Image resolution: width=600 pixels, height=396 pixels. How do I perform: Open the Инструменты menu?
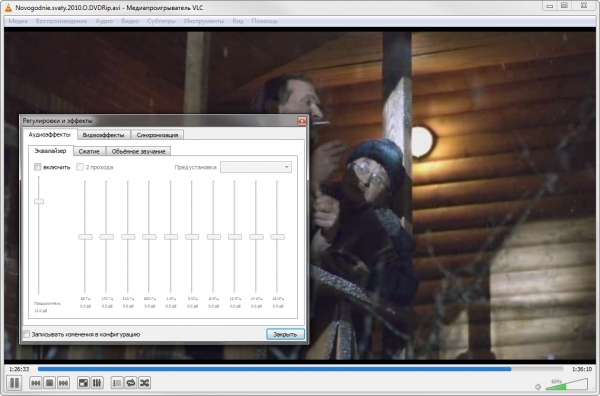(x=204, y=21)
